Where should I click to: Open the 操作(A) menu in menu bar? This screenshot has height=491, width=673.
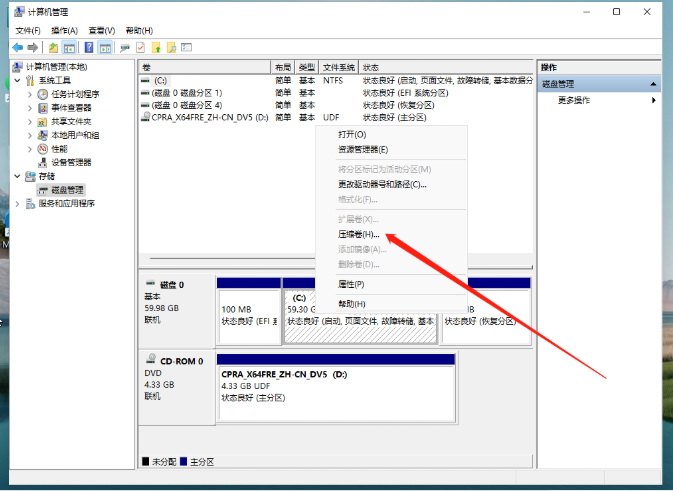point(62,31)
